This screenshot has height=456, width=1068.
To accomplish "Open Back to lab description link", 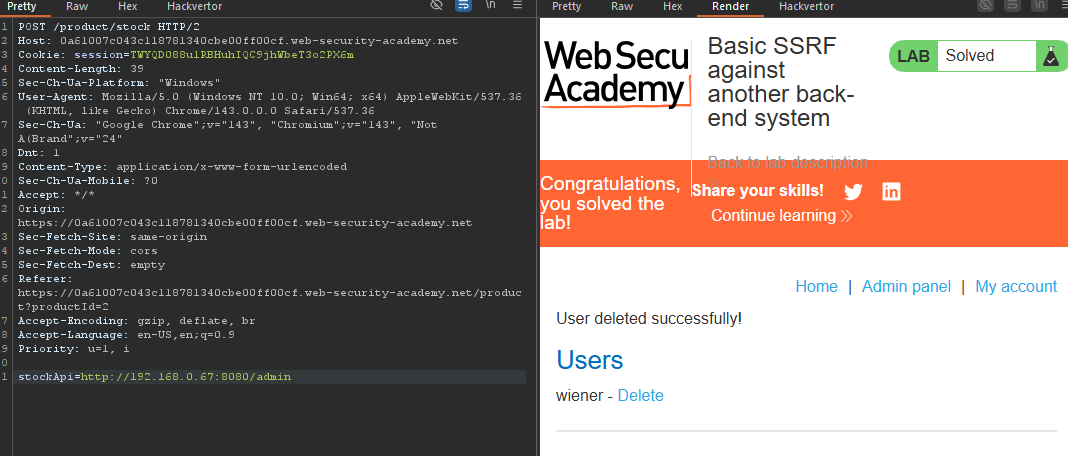I will point(788,162).
